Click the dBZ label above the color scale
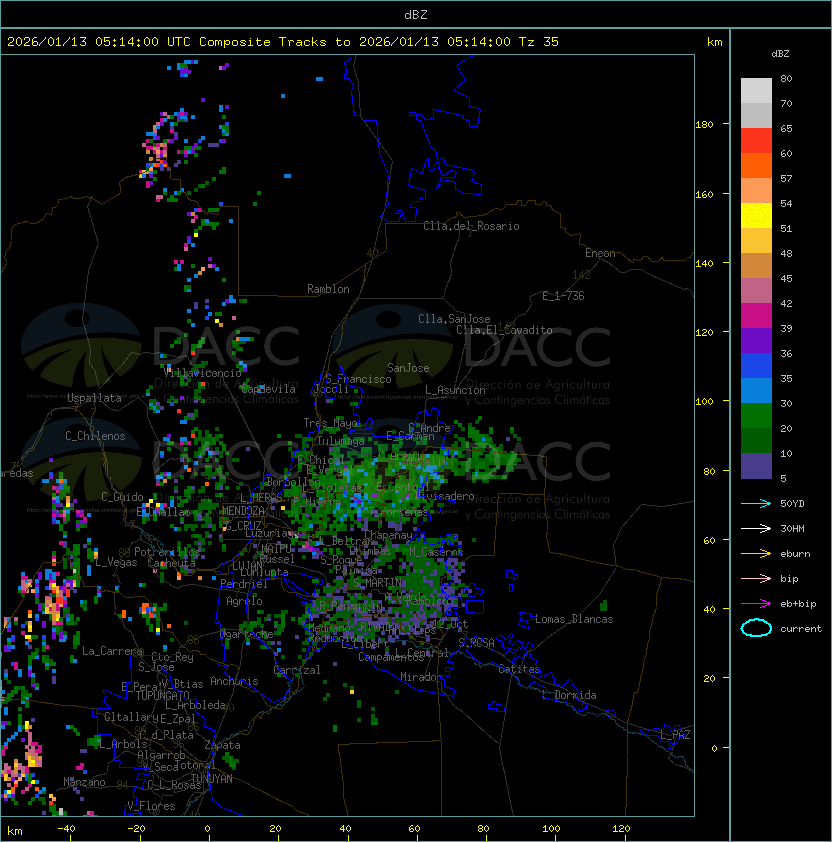832x842 pixels. [780, 54]
